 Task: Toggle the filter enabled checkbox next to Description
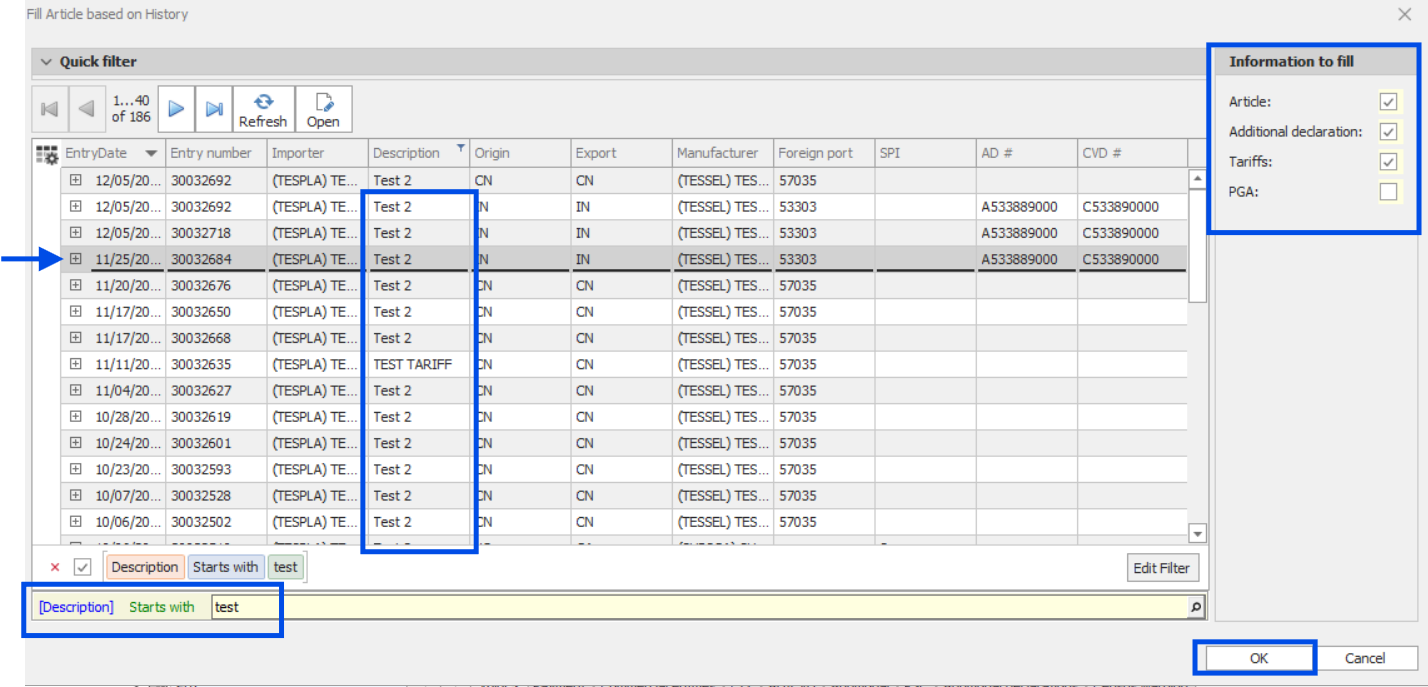82,567
